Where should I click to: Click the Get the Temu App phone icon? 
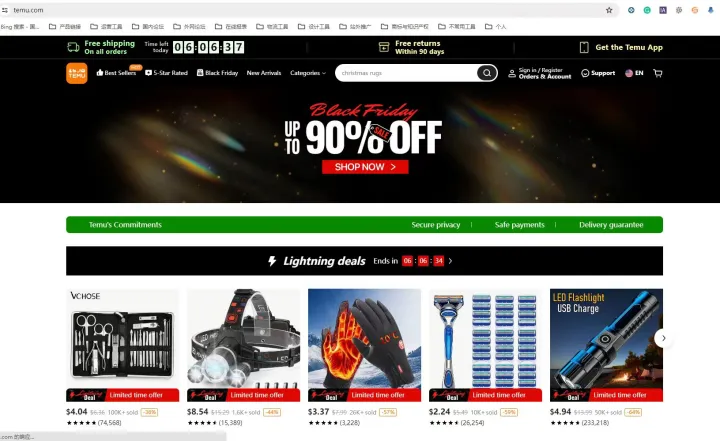(584, 47)
